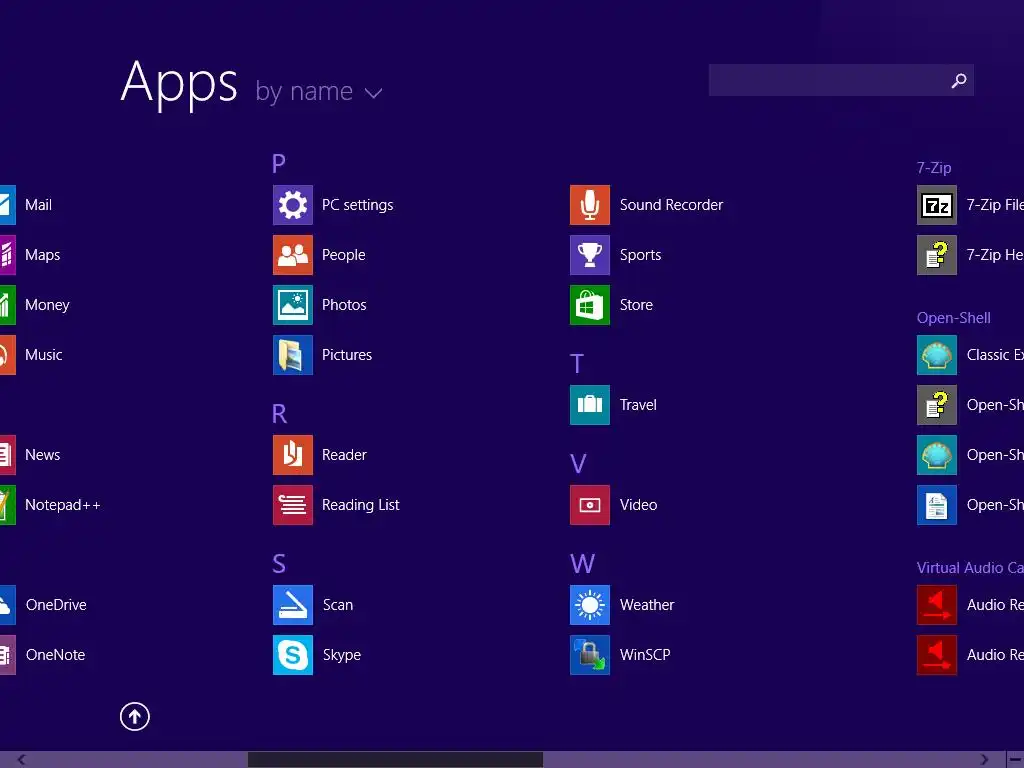Open the Weather sun icon
This screenshot has width=1024, height=768.
click(590, 605)
